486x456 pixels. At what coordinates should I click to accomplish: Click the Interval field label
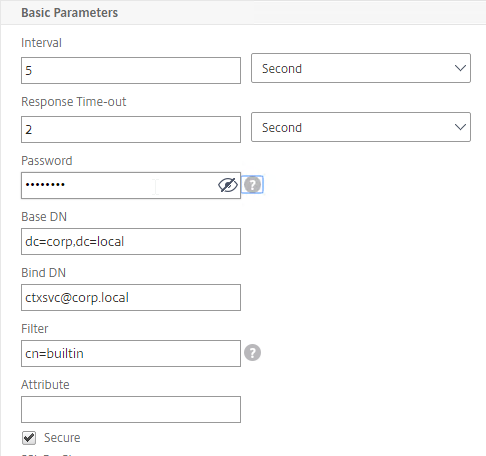(x=41, y=43)
